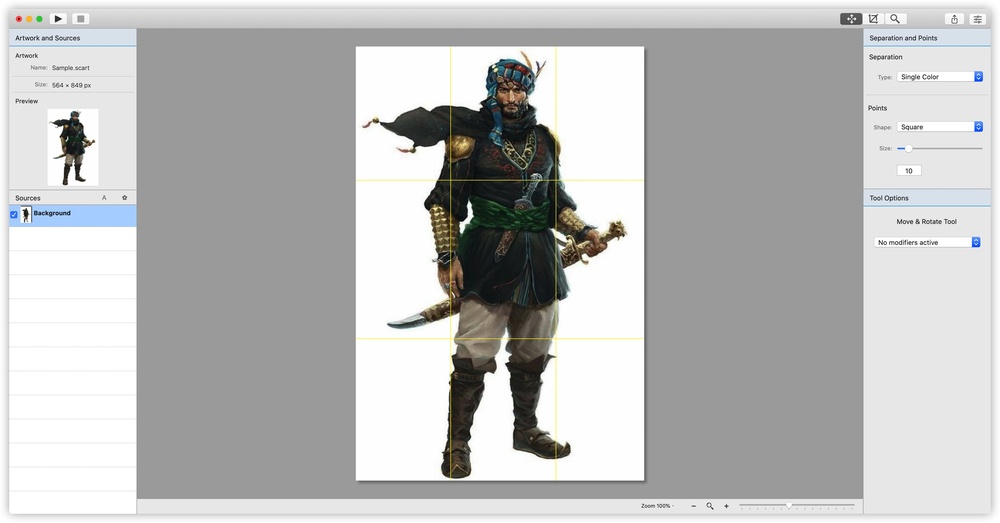
Task: Click the 'Artwork and Sources' panel header
Action: [73, 38]
